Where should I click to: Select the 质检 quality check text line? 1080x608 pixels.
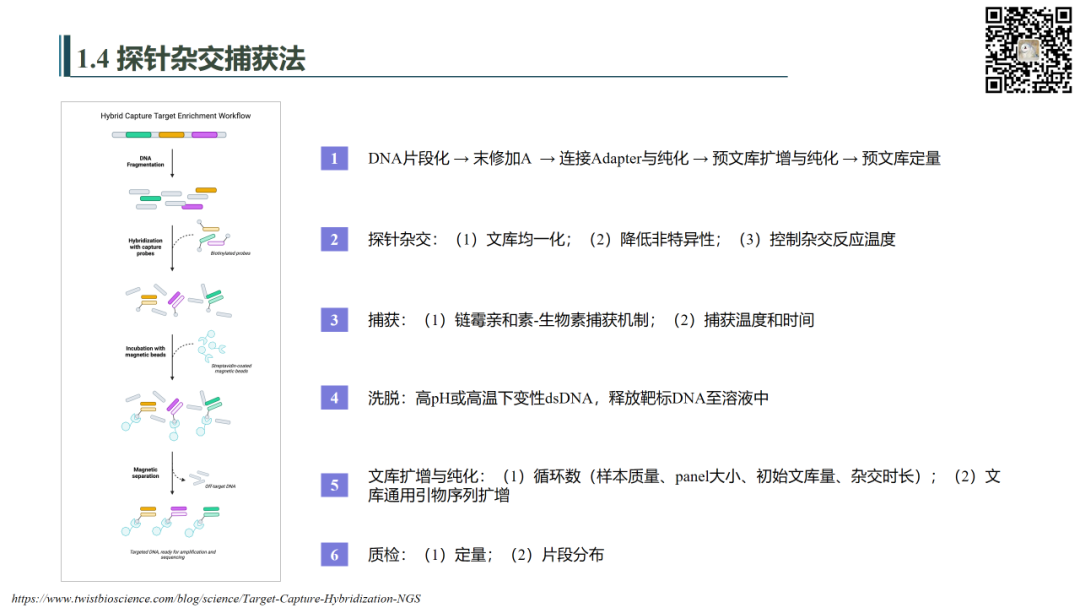(485, 555)
